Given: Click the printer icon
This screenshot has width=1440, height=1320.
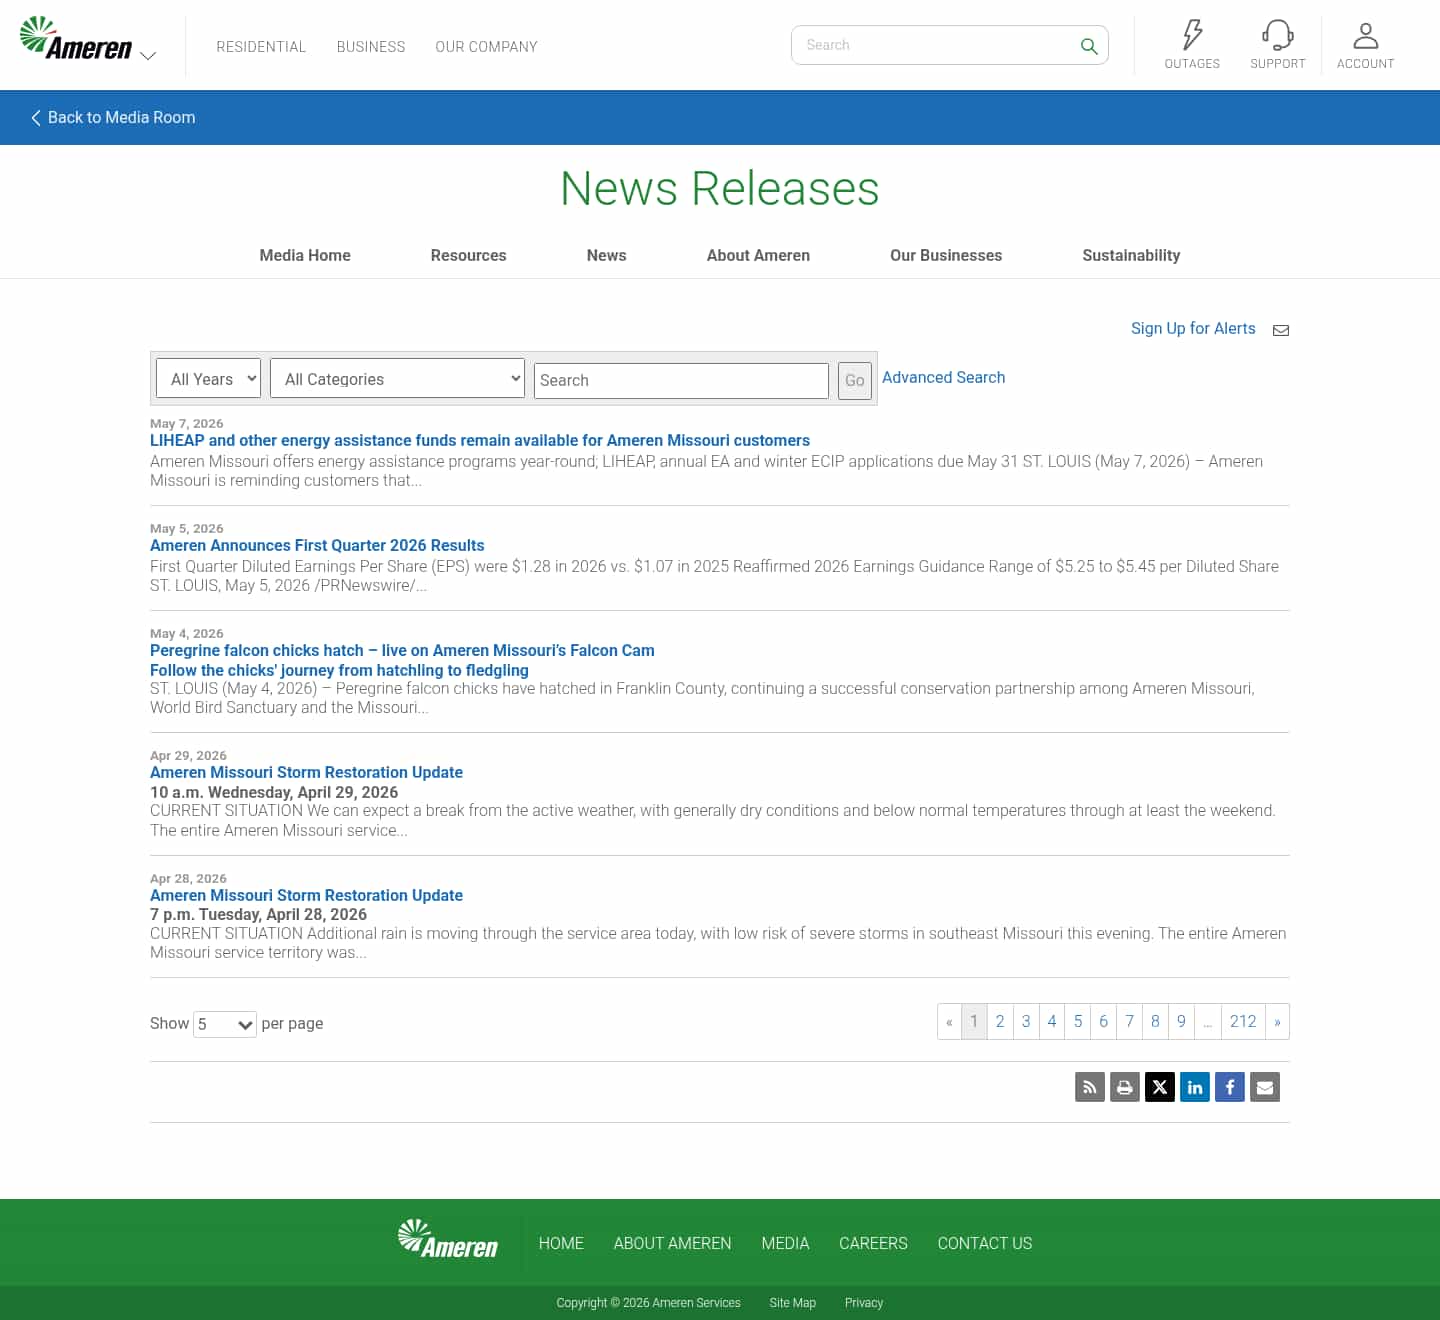Looking at the screenshot, I should pos(1125,1087).
